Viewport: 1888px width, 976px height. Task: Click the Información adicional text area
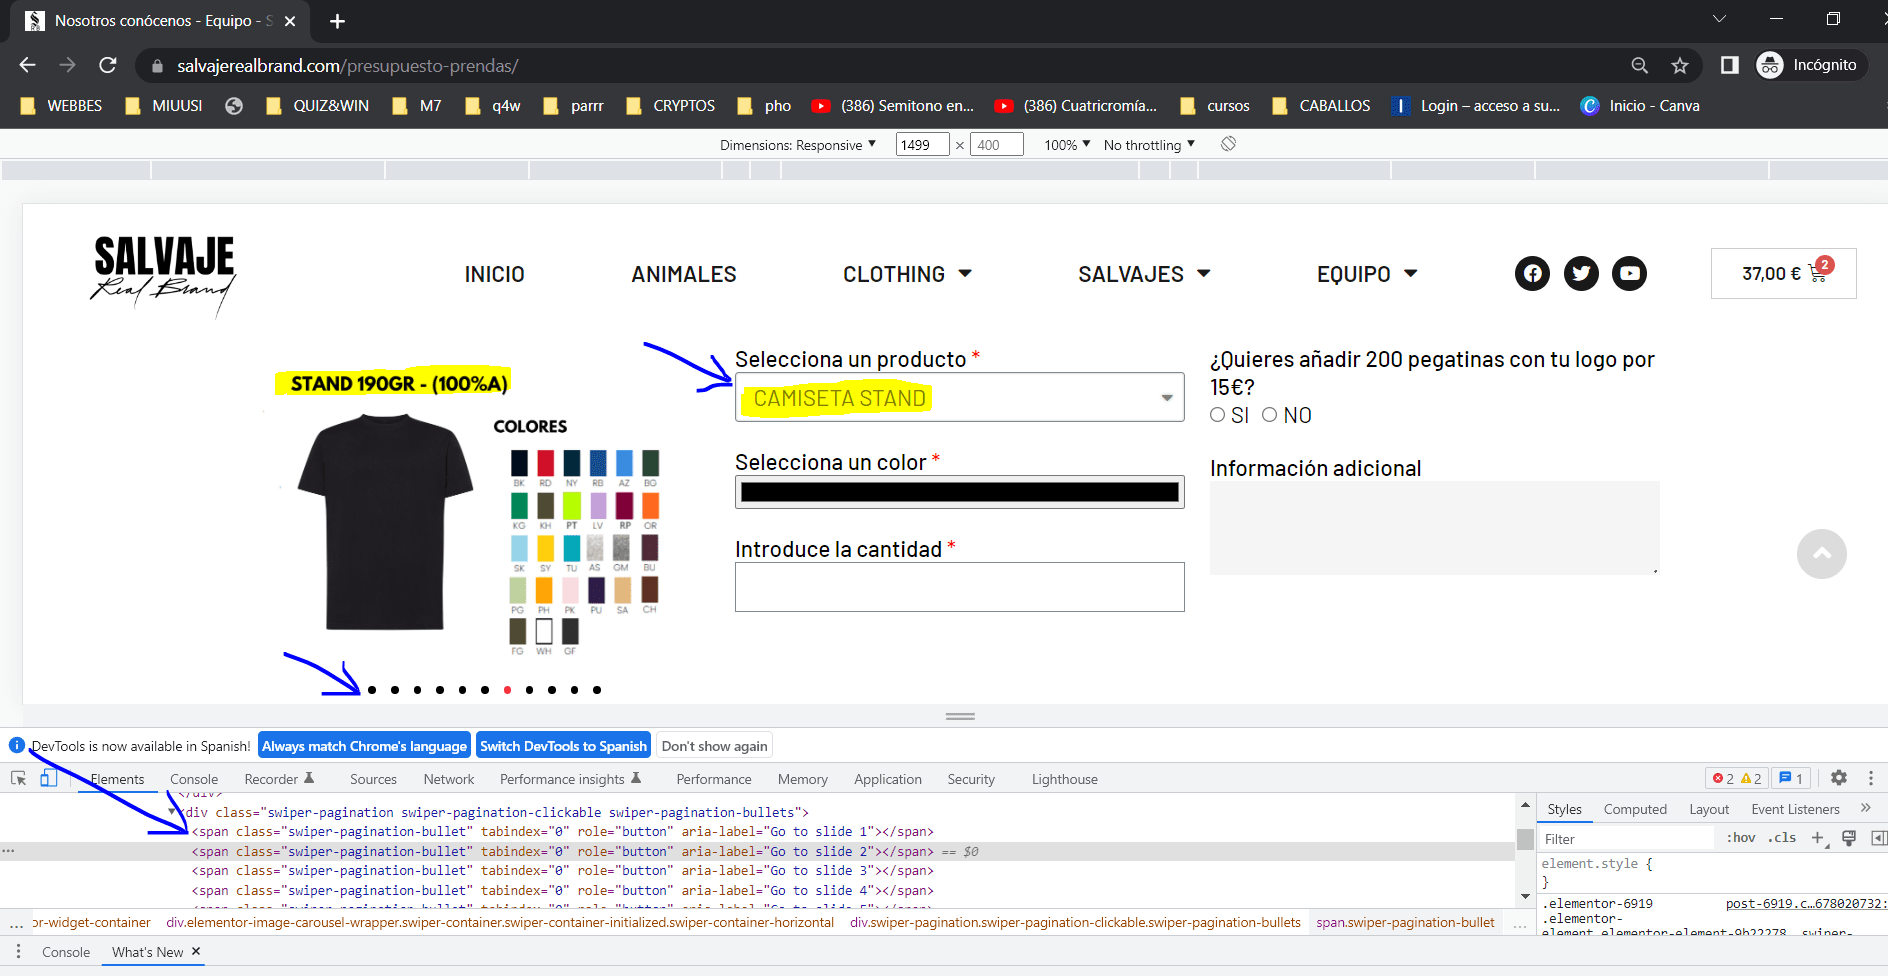(1434, 528)
